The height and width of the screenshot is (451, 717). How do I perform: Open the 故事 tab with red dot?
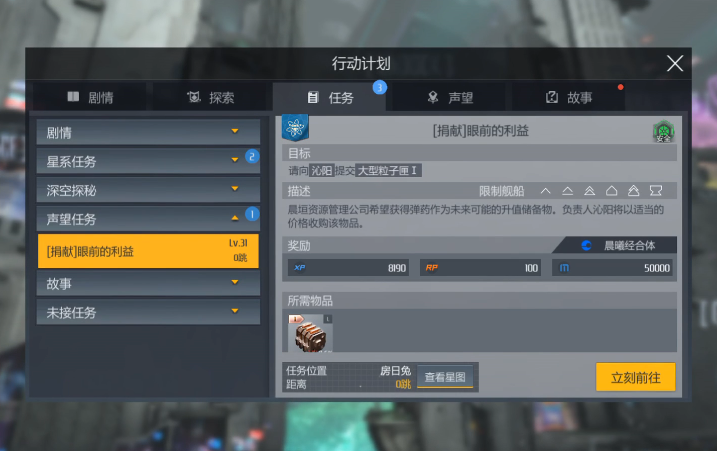click(569, 97)
